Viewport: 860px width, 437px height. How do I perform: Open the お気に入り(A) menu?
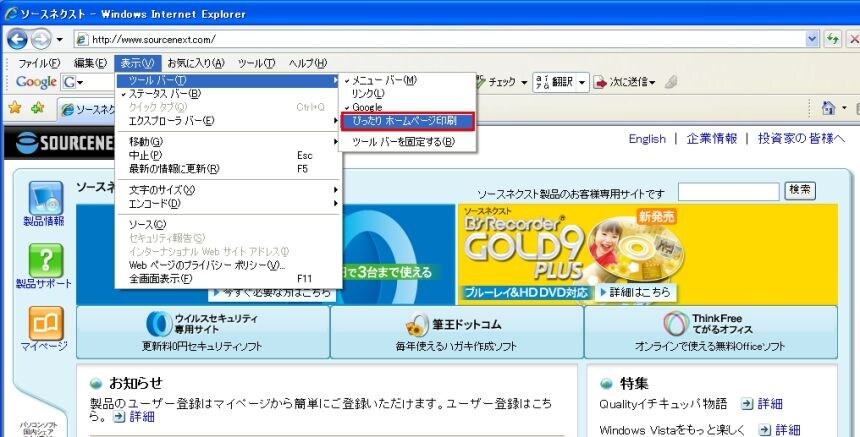pos(196,63)
